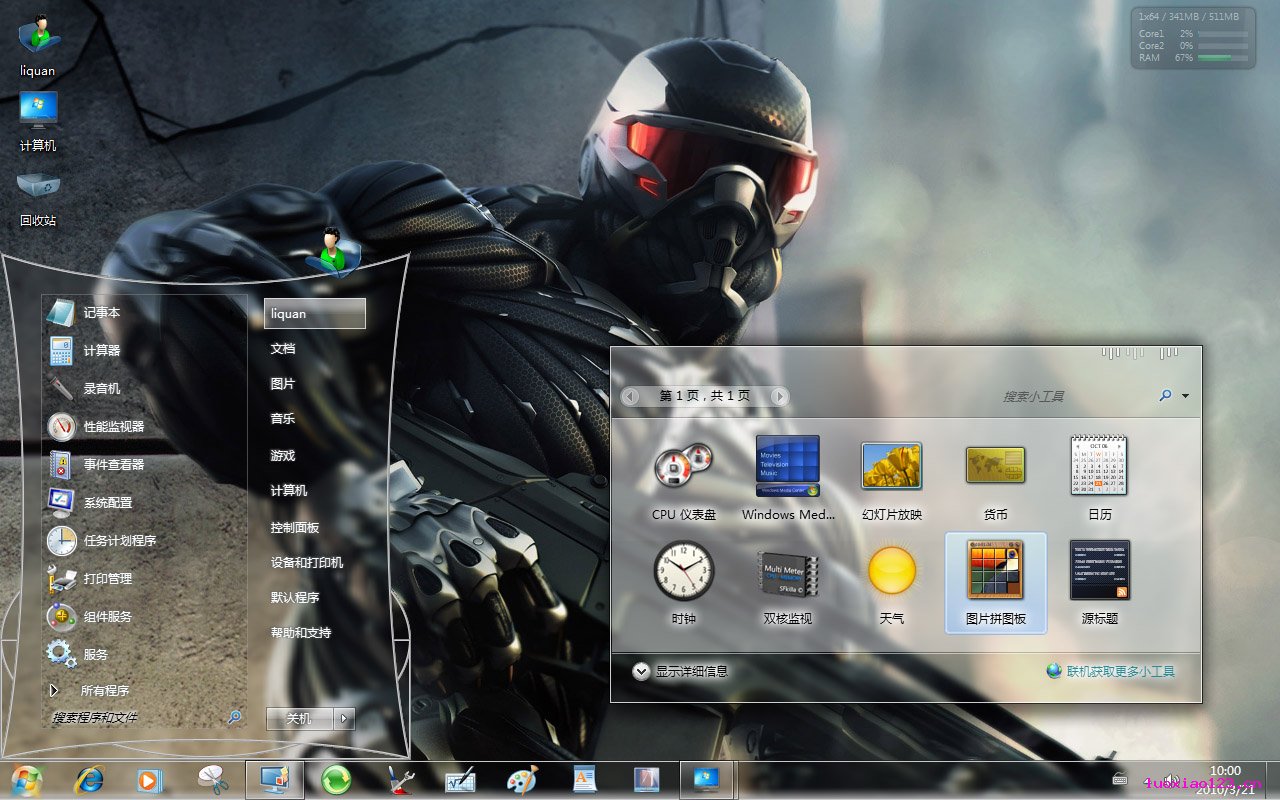
Task: Choose the 双核监视 Multi Meter gadget
Action: tap(788, 585)
